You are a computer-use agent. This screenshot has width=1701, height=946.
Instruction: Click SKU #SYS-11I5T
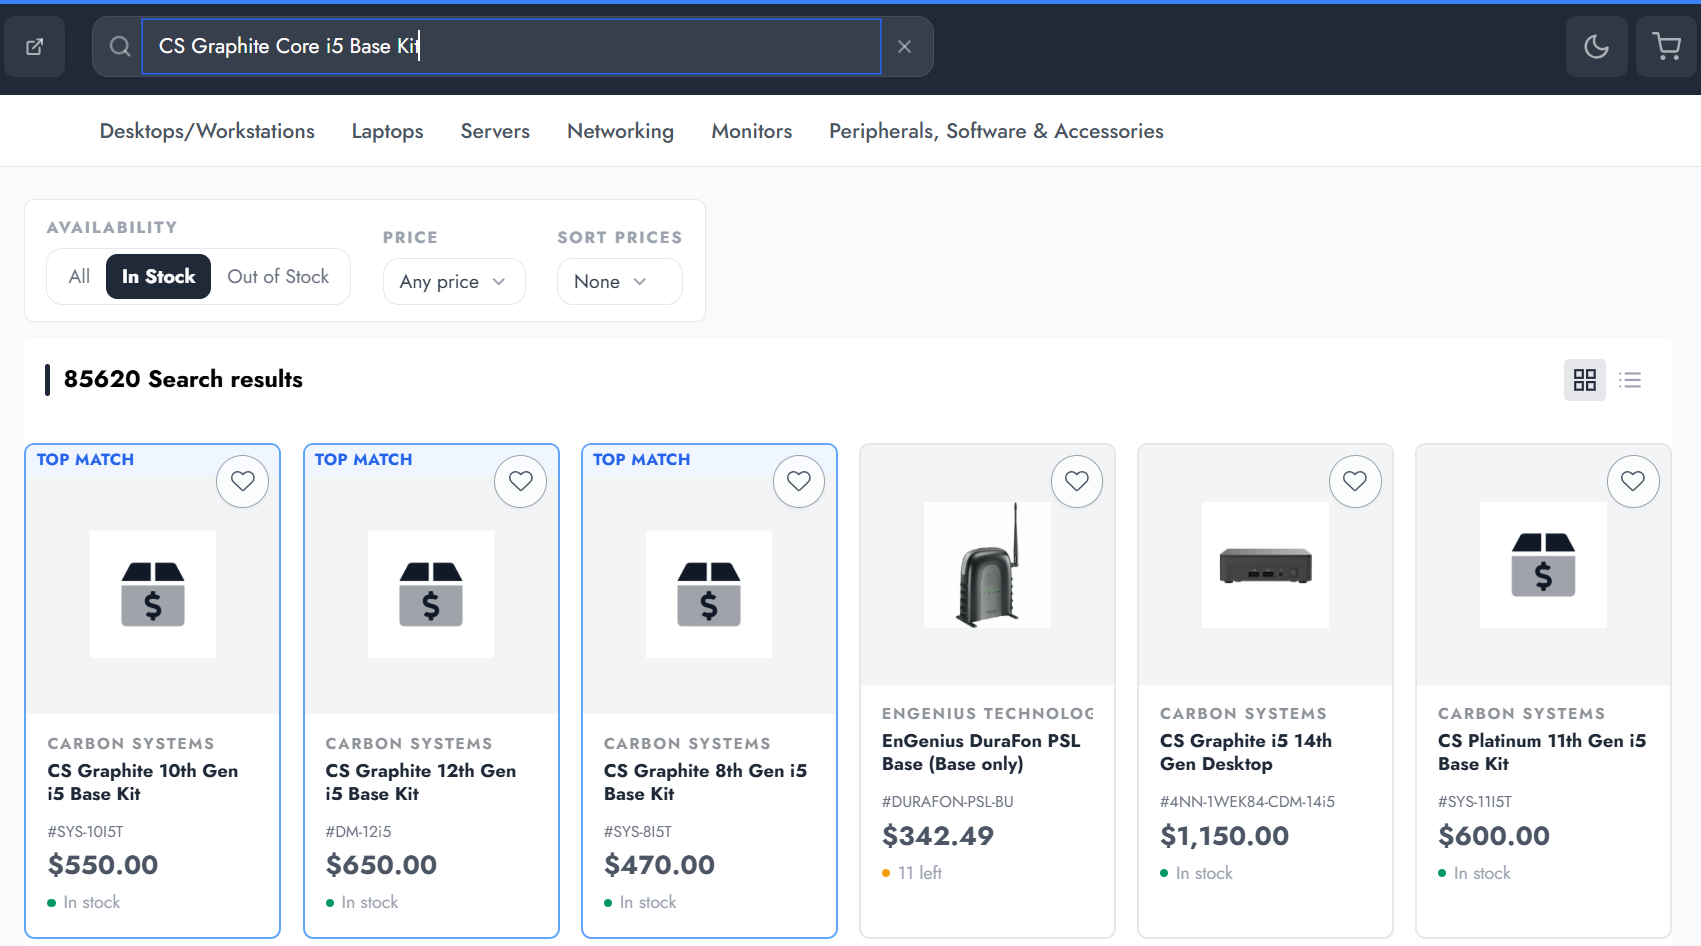(1474, 802)
